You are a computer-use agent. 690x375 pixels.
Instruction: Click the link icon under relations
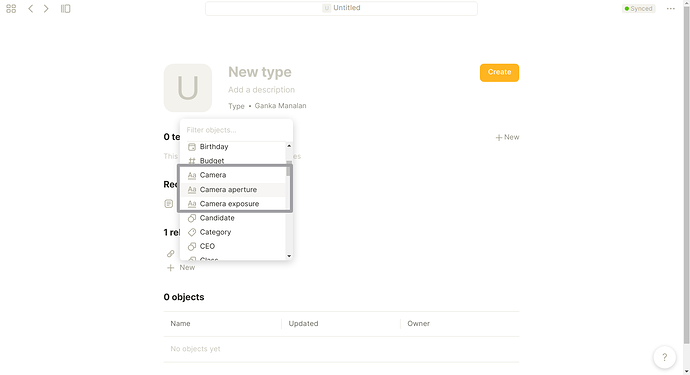click(x=170, y=254)
